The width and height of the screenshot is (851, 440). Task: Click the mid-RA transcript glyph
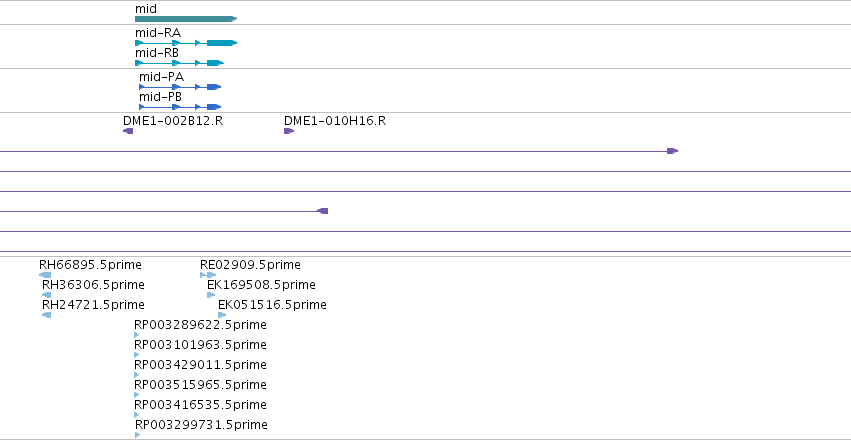point(186,43)
